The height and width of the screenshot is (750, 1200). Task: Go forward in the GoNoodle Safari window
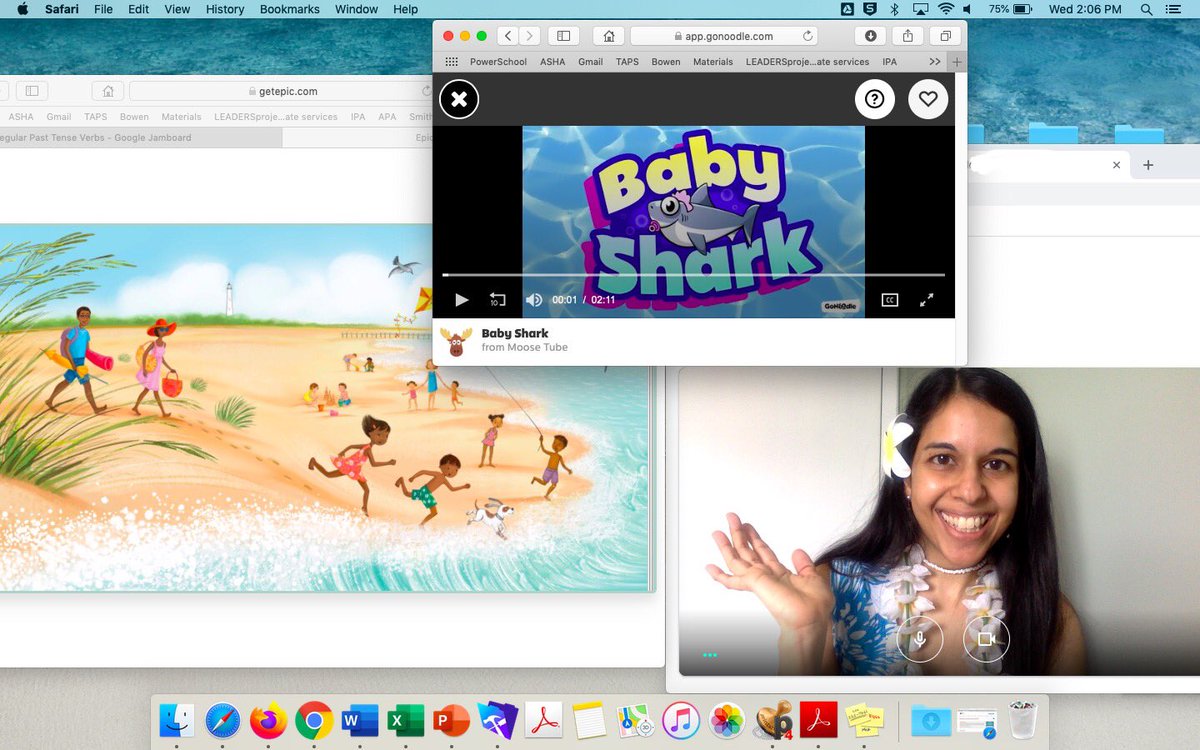(529, 36)
